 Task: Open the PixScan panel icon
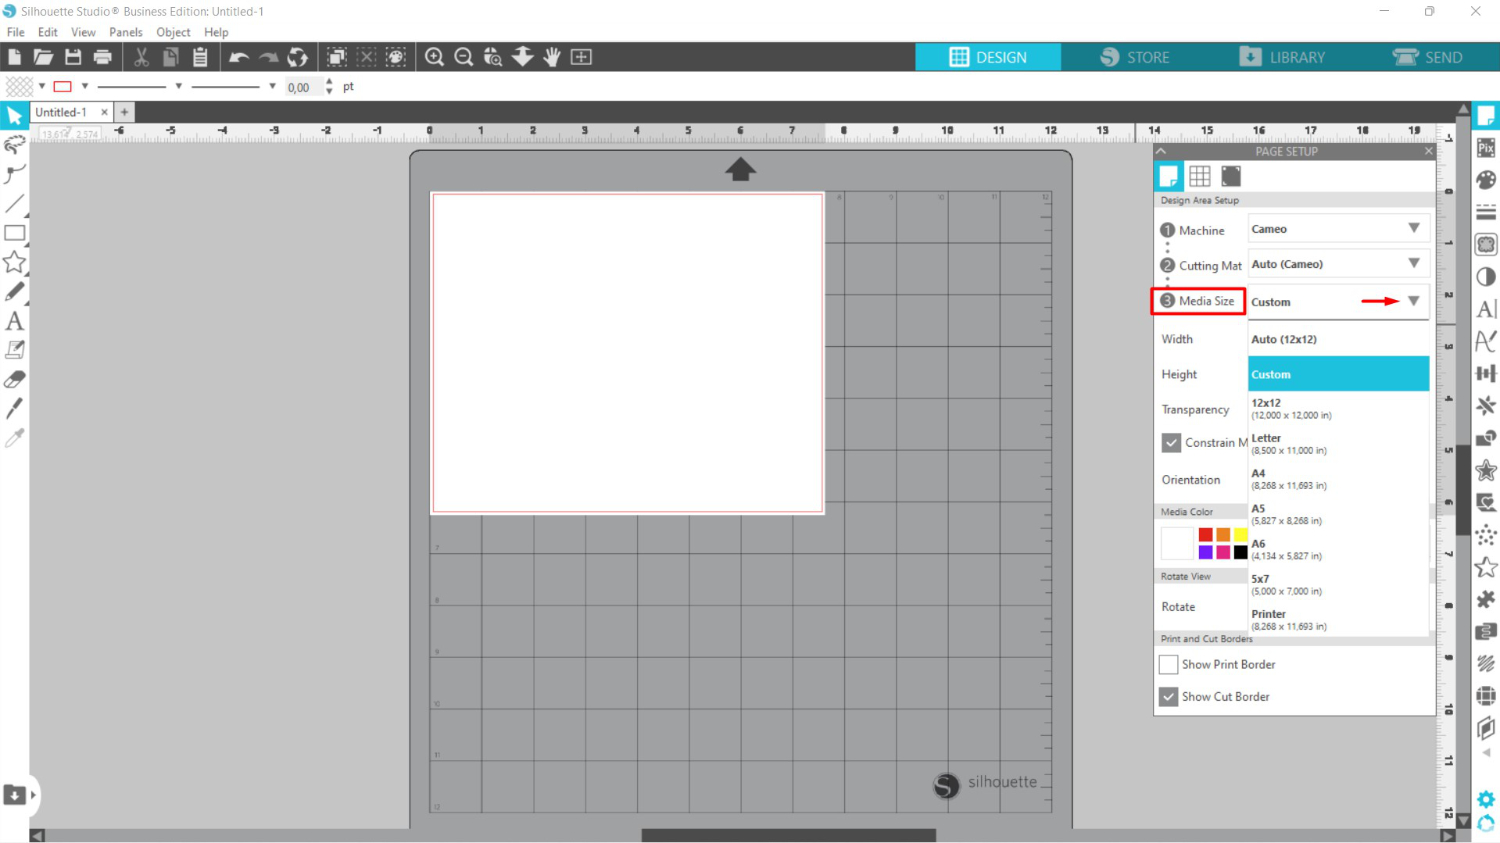[x=1486, y=147]
